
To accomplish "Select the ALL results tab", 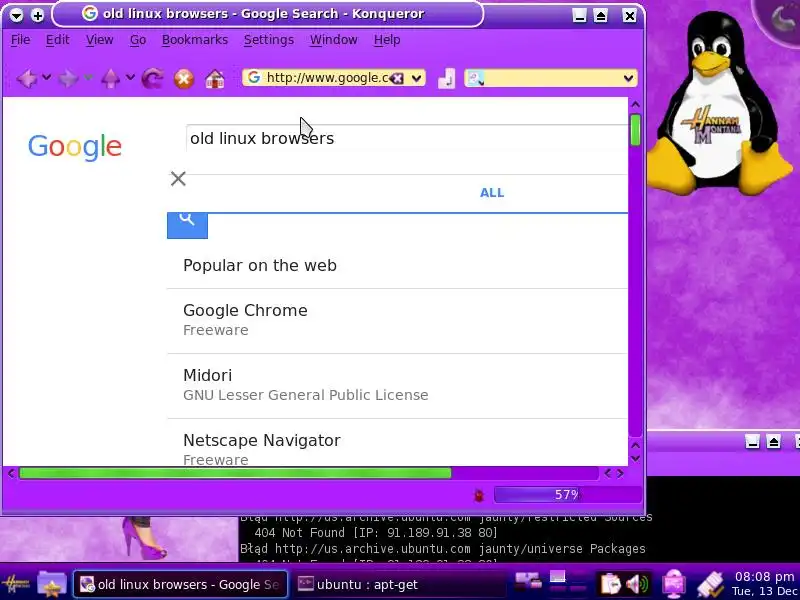I will (x=492, y=193).
